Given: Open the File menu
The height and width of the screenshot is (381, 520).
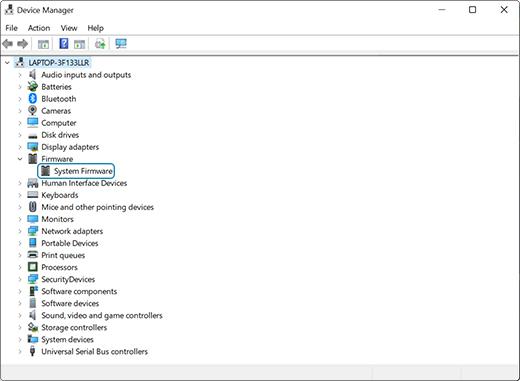Looking at the screenshot, I should tap(11, 28).
